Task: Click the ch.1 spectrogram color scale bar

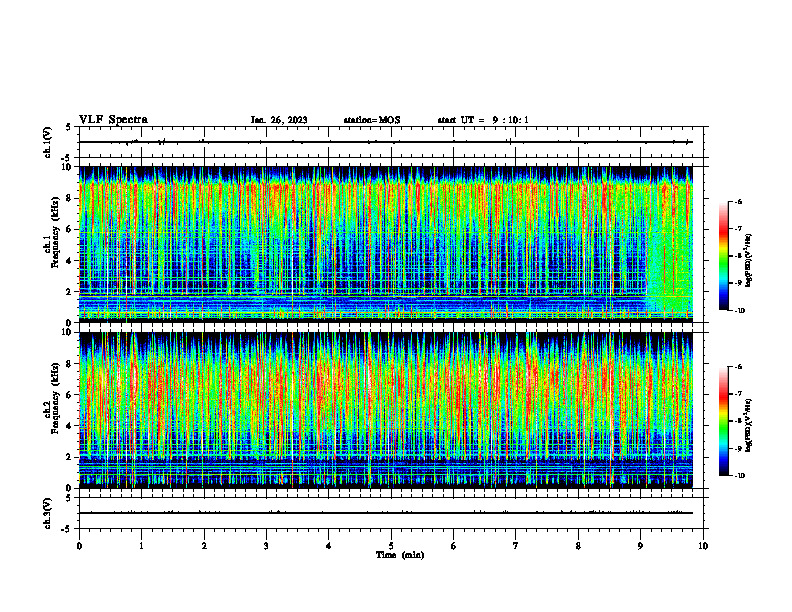Action: click(x=723, y=256)
